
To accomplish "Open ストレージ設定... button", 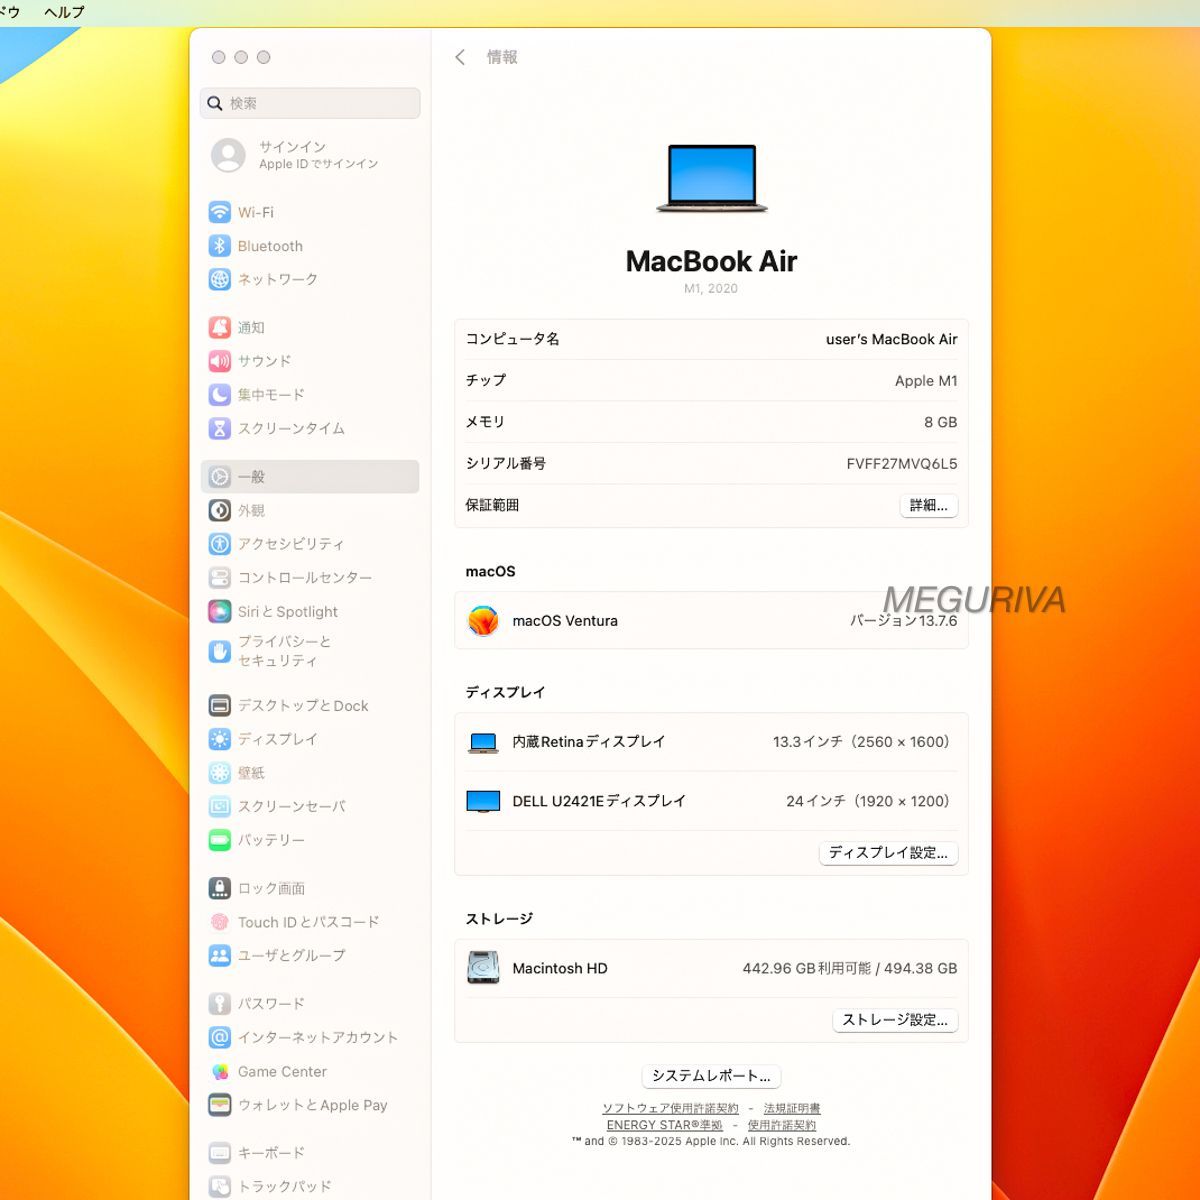I will 895,1020.
